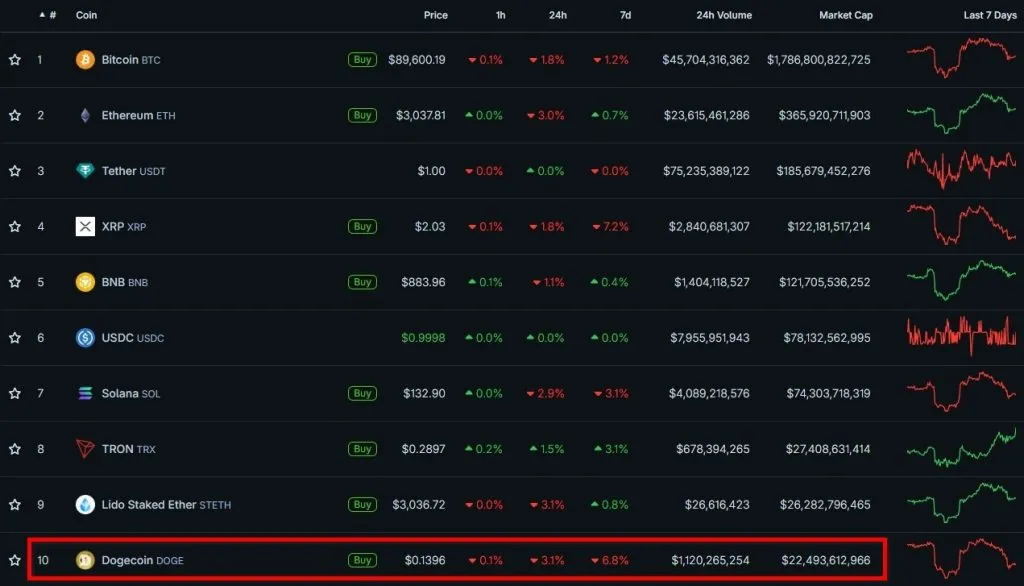Image resolution: width=1024 pixels, height=586 pixels.
Task: View USDC 7-day sparkline chart
Action: [961, 336]
